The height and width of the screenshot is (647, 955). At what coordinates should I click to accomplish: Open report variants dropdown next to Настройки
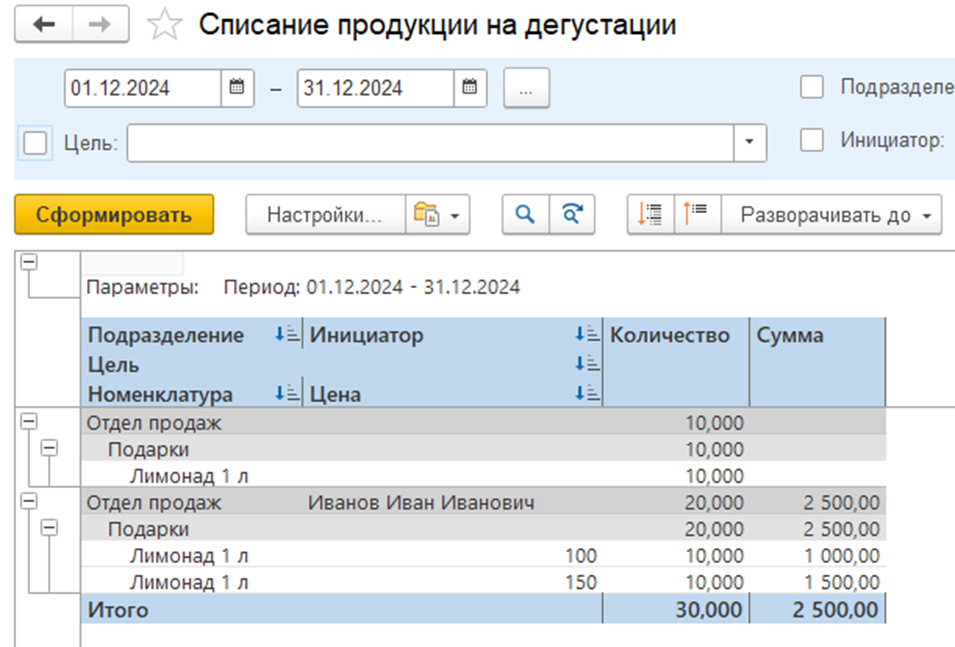click(x=437, y=214)
